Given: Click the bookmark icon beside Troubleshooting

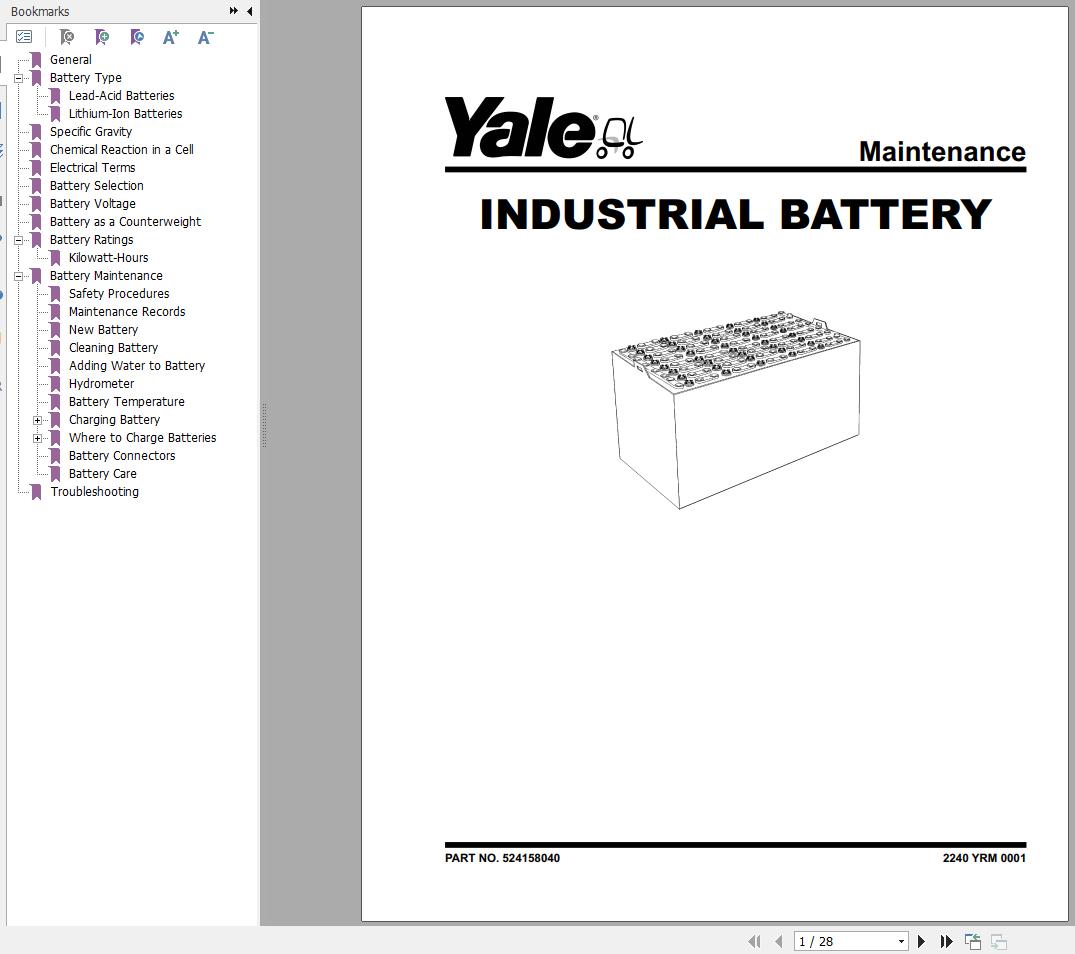Looking at the screenshot, I should tap(36, 492).
